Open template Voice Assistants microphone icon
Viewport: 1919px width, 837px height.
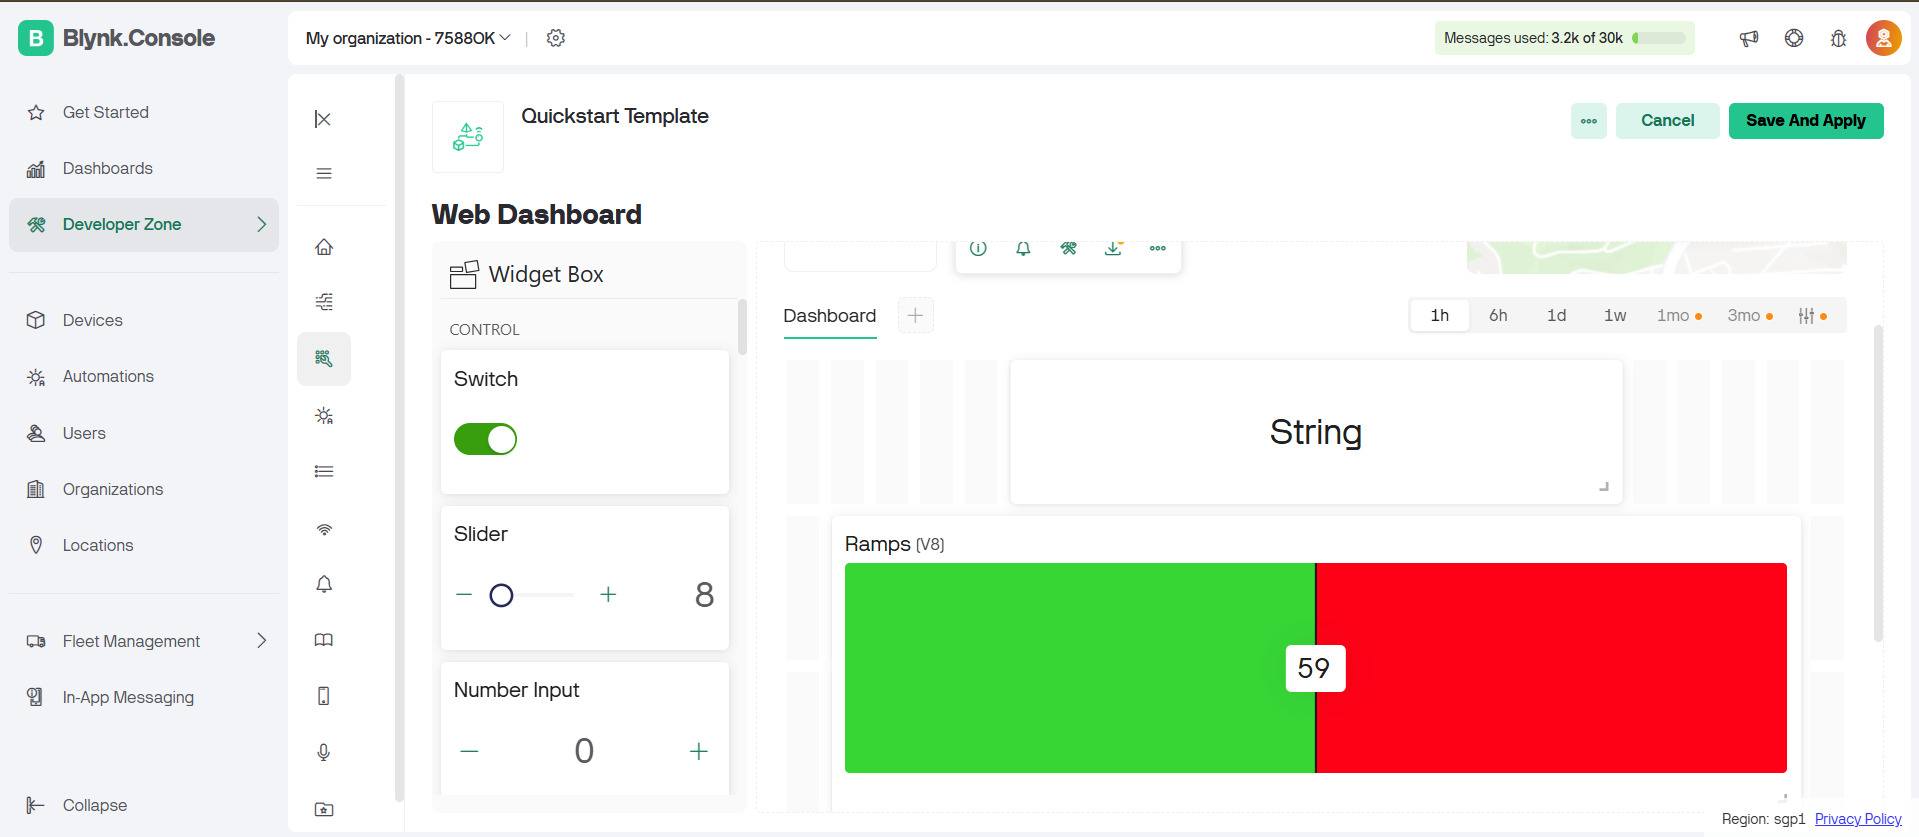[x=324, y=753]
